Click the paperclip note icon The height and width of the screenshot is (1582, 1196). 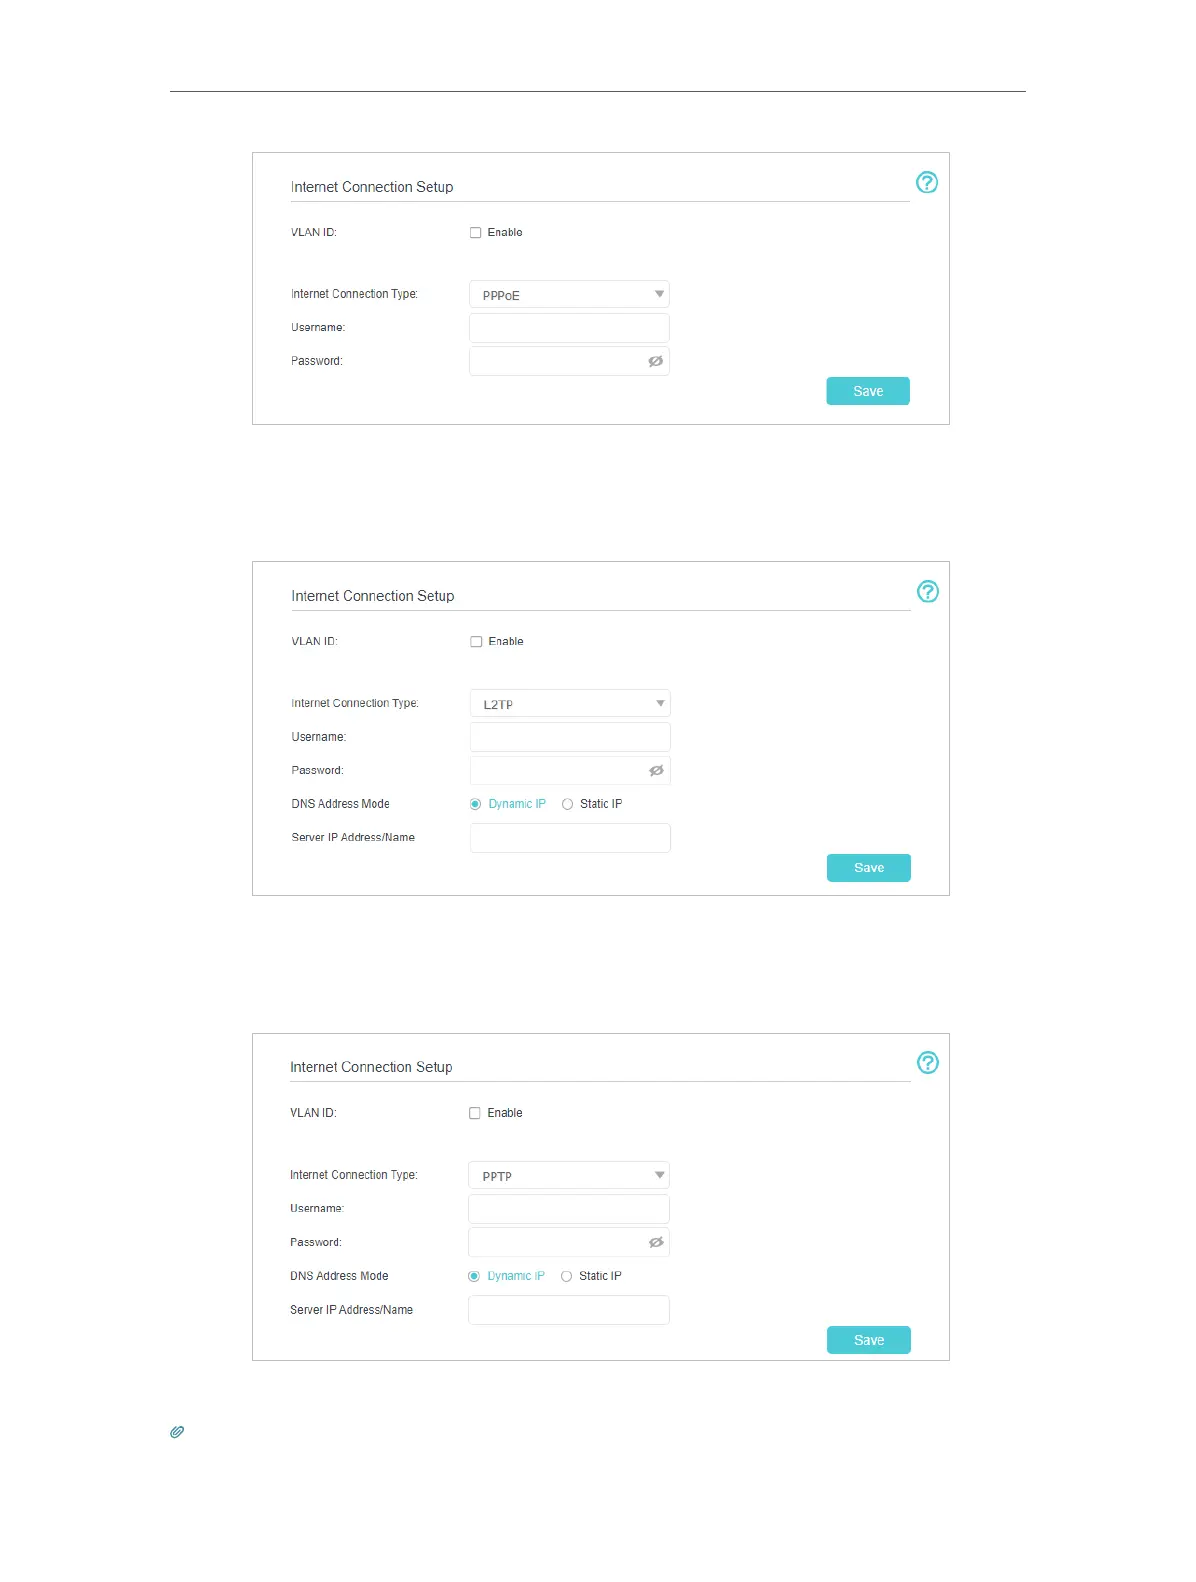tap(177, 1432)
